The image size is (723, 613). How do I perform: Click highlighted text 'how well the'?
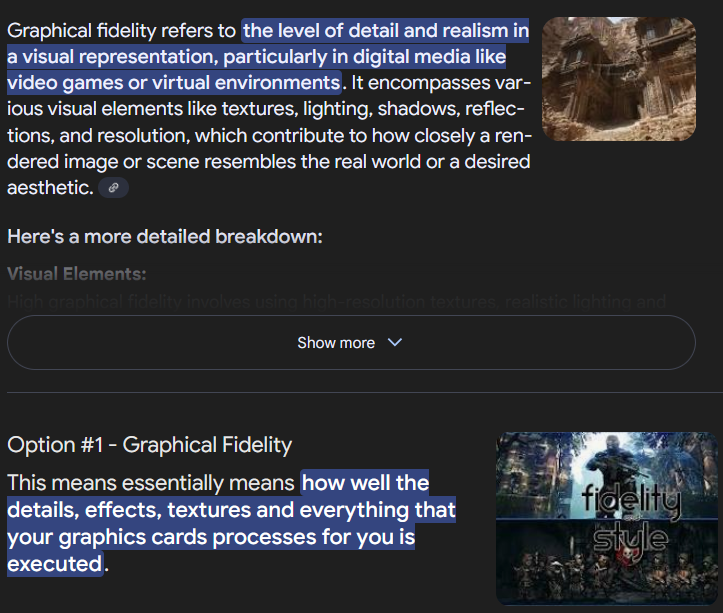point(365,483)
